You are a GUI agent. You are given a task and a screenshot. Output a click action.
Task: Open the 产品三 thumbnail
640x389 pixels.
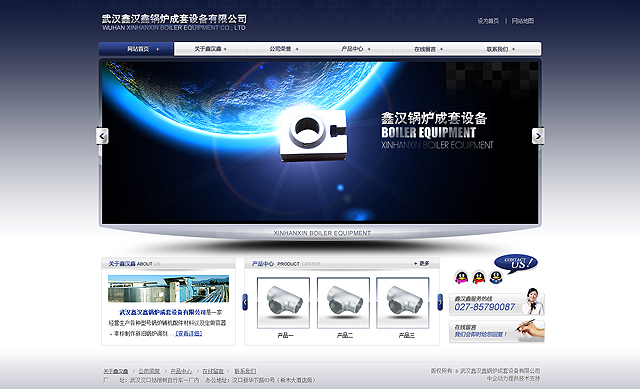click(402, 302)
